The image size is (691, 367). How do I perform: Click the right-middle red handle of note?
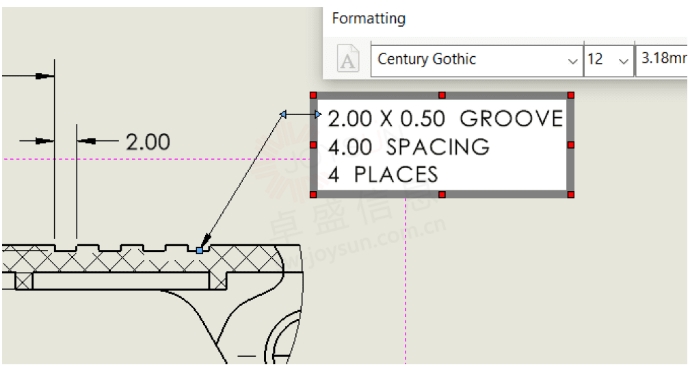point(571,145)
